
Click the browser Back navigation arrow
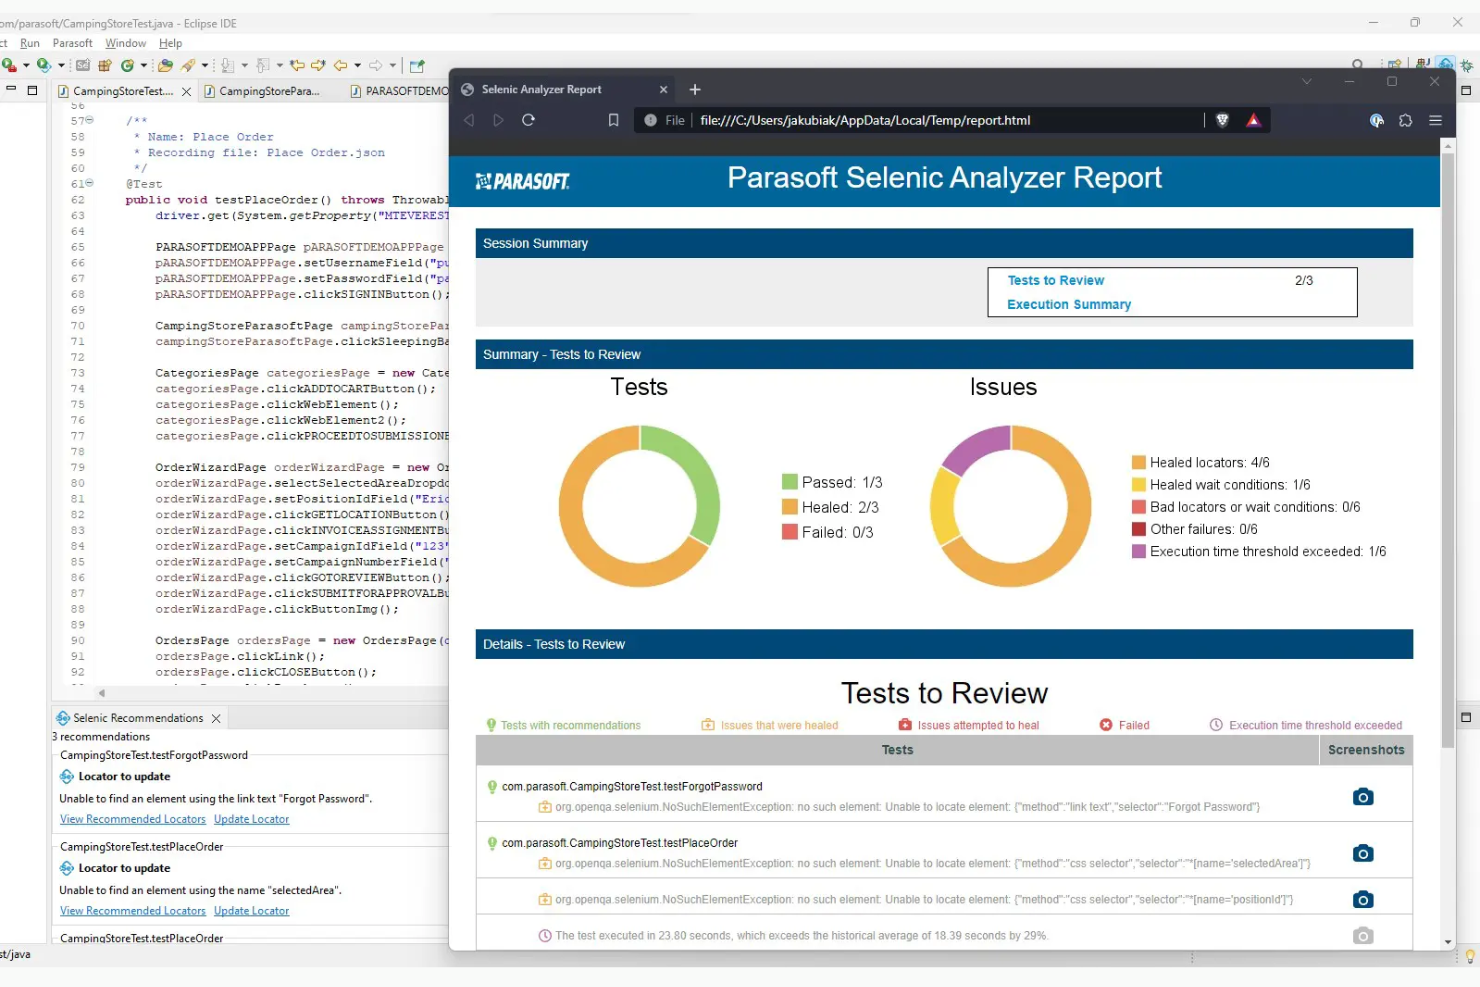(470, 120)
